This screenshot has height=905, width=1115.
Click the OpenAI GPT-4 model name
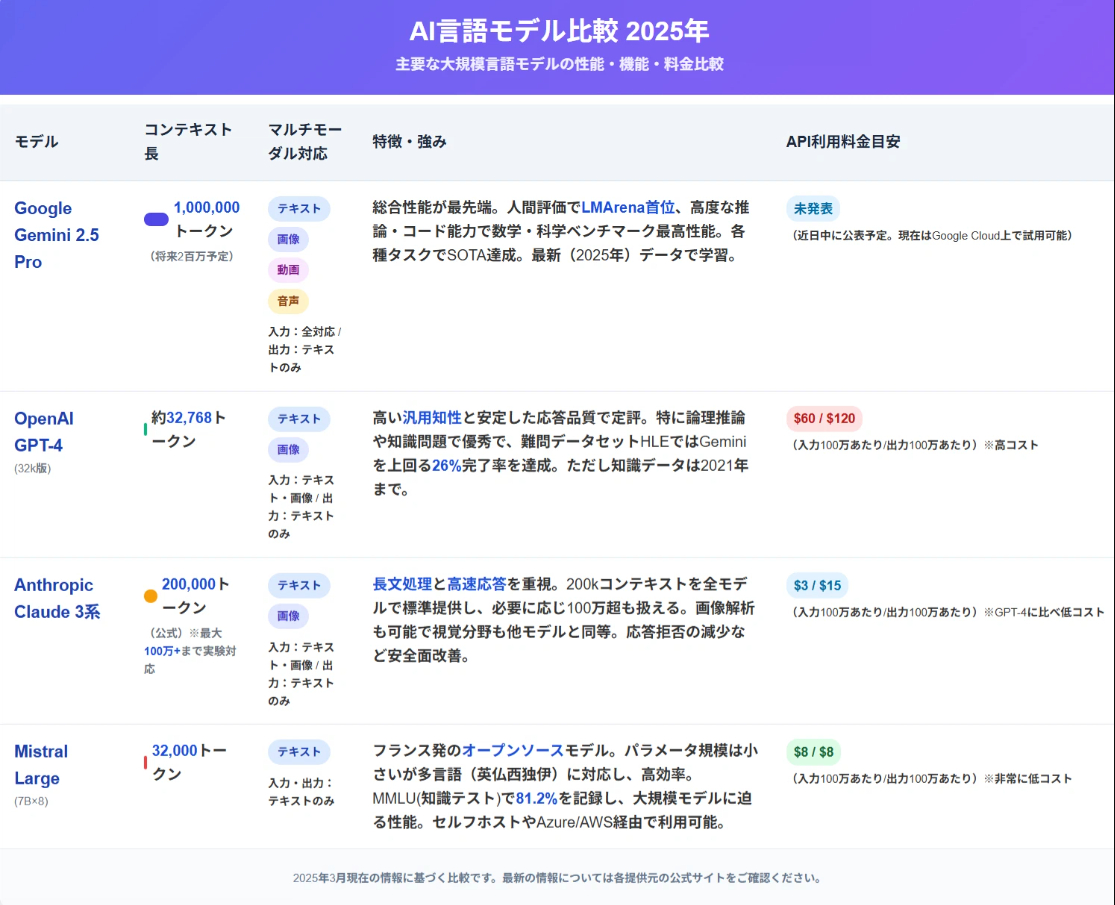point(43,432)
